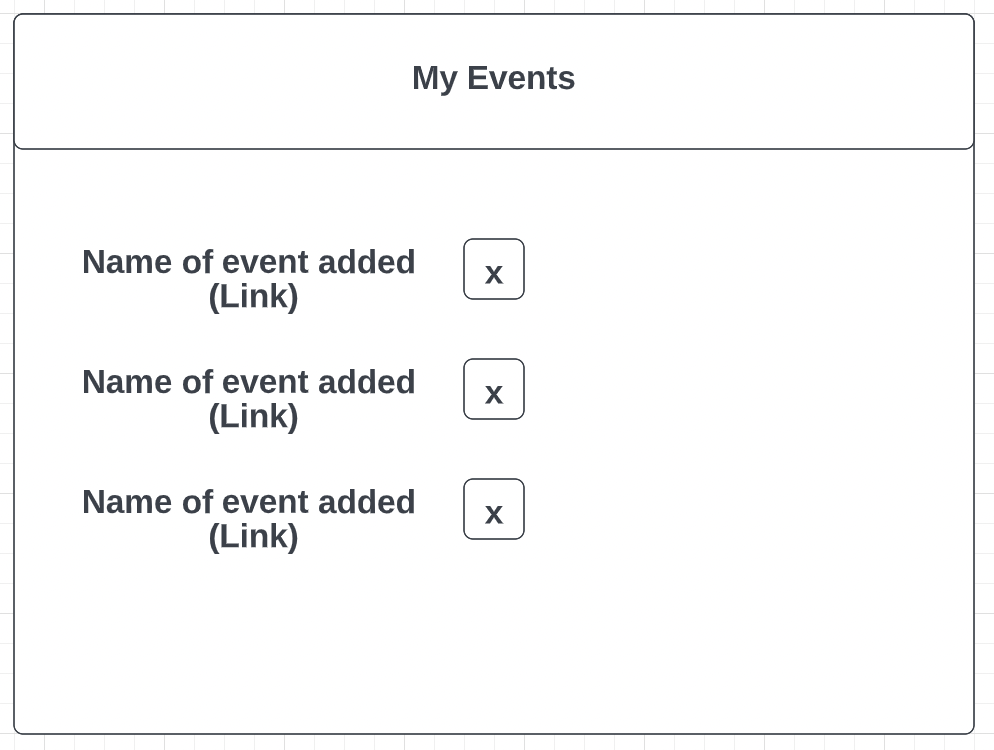This screenshot has width=994, height=750.
Task: Select the x character in the middle remove box
Action: [x=494, y=394]
